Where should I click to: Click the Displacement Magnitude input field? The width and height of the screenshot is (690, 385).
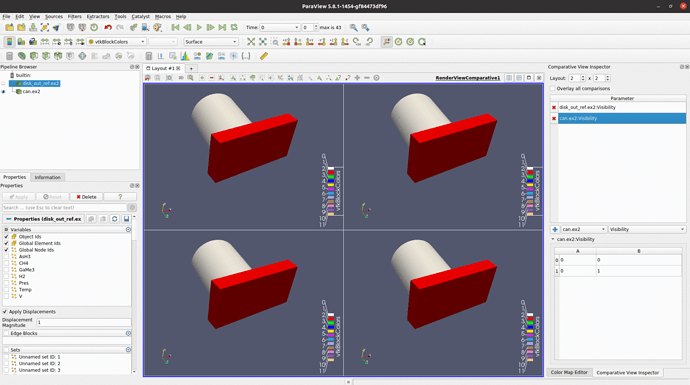pos(84,323)
